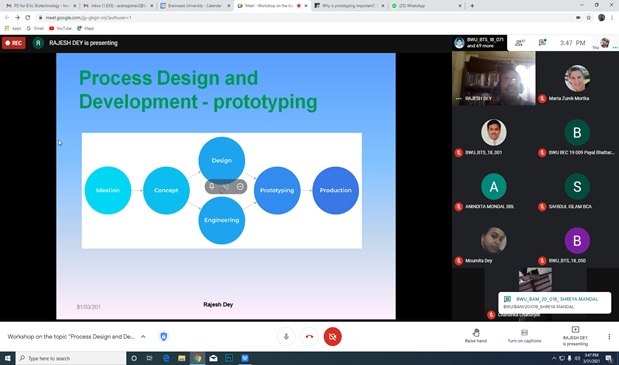The width and height of the screenshot is (619, 365).
Task: Select the Payal Bhattacharya green B avatar
Action: (577, 133)
